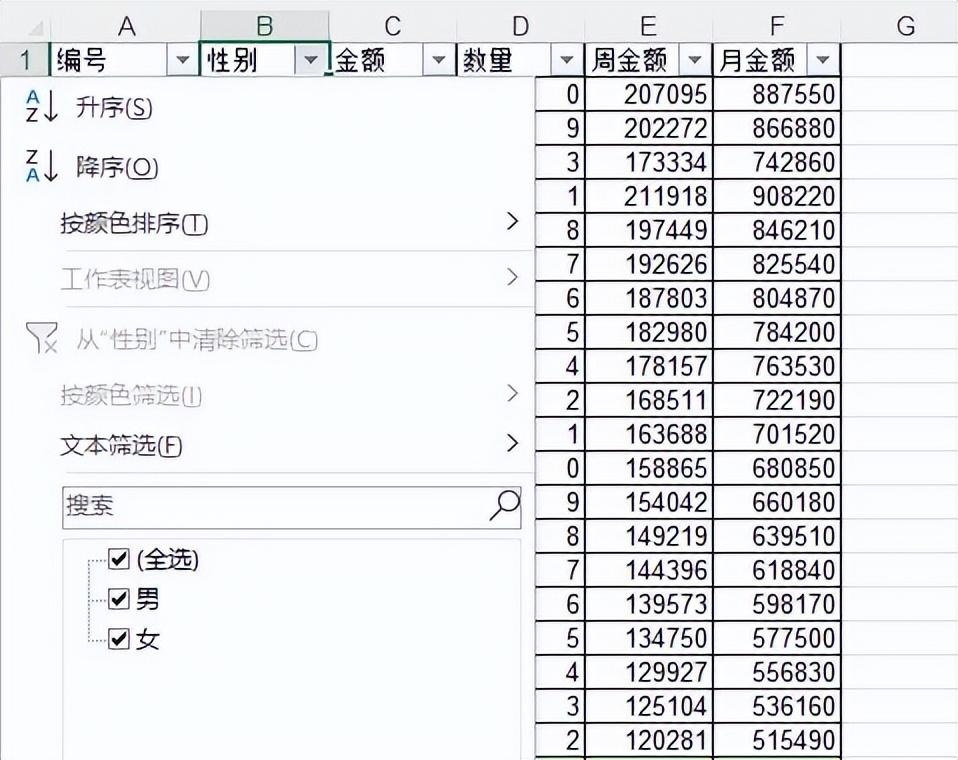
Task: Uncheck the 女 checkbox
Action: [119, 639]
